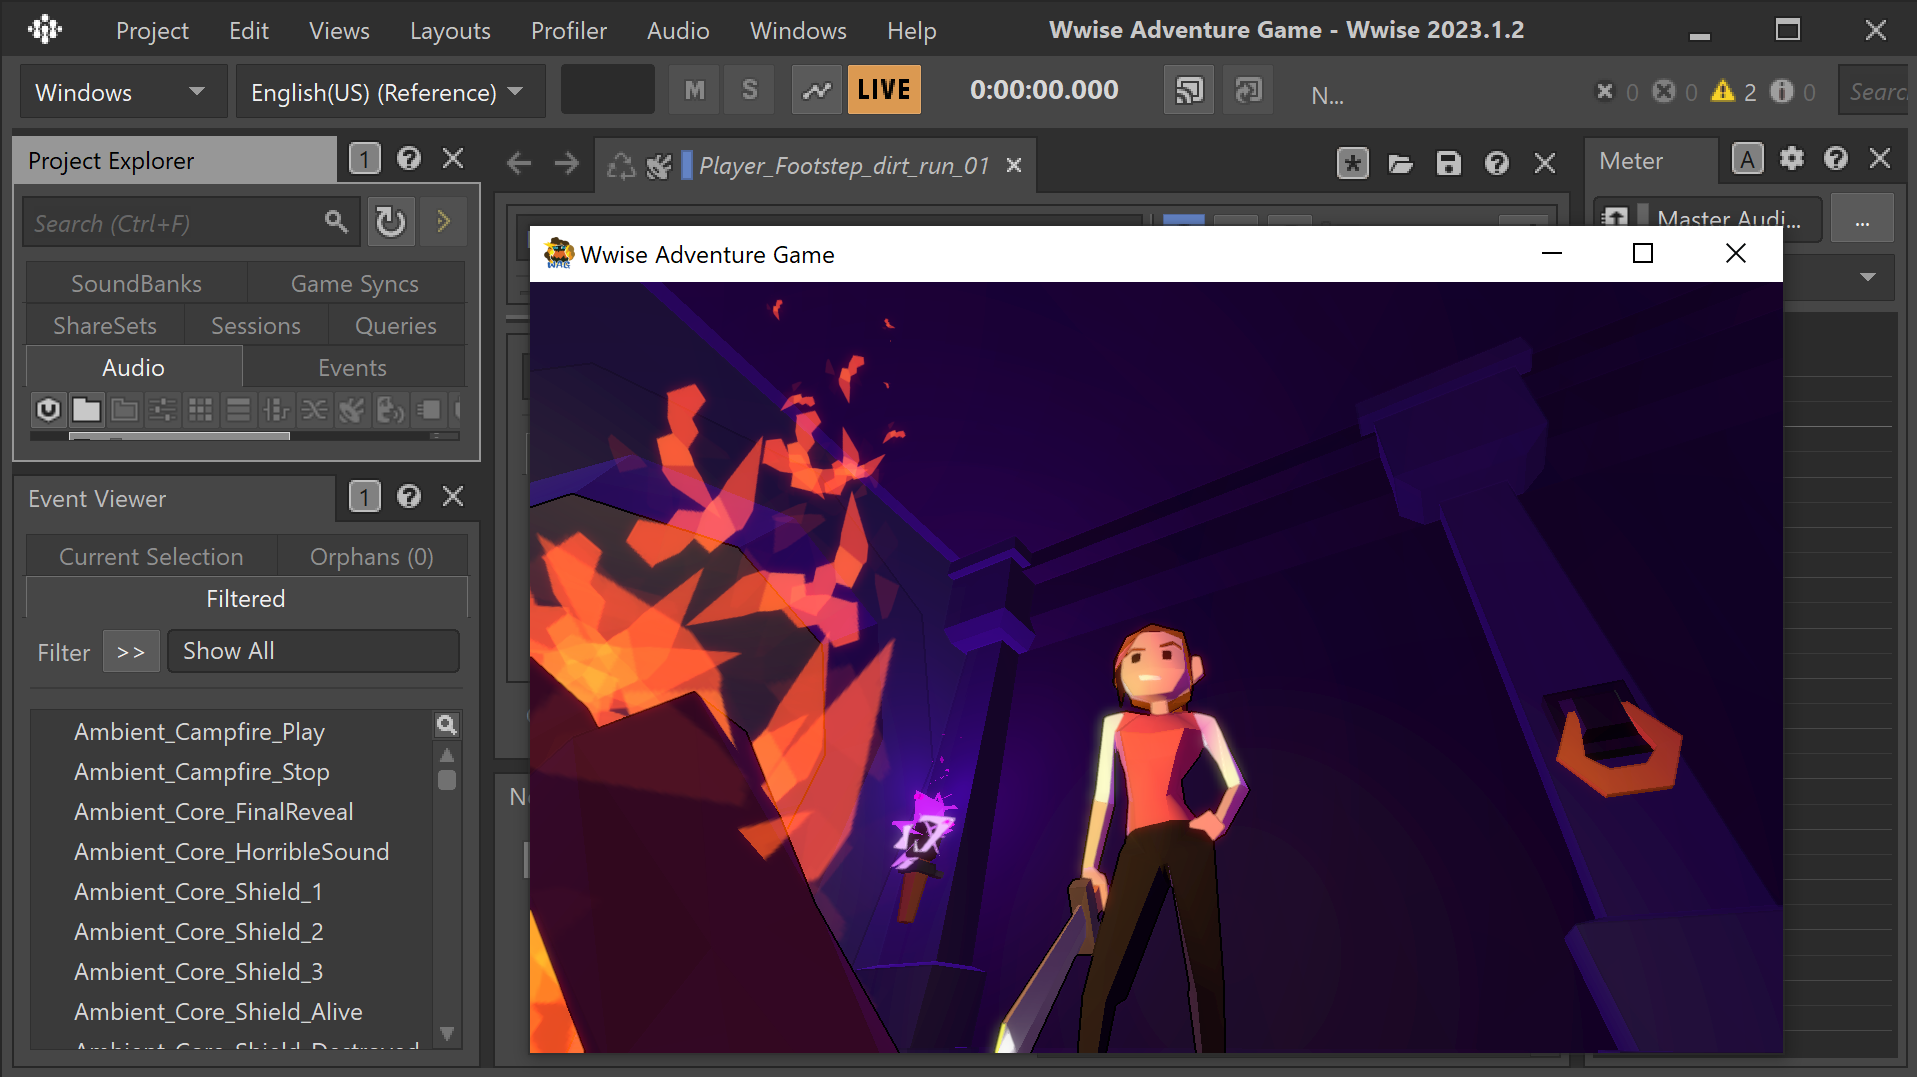Click the mixer sliders filter icon
Image resolution: width=1917 pixels, height=1077 pixels.
[x=162, y=410]
